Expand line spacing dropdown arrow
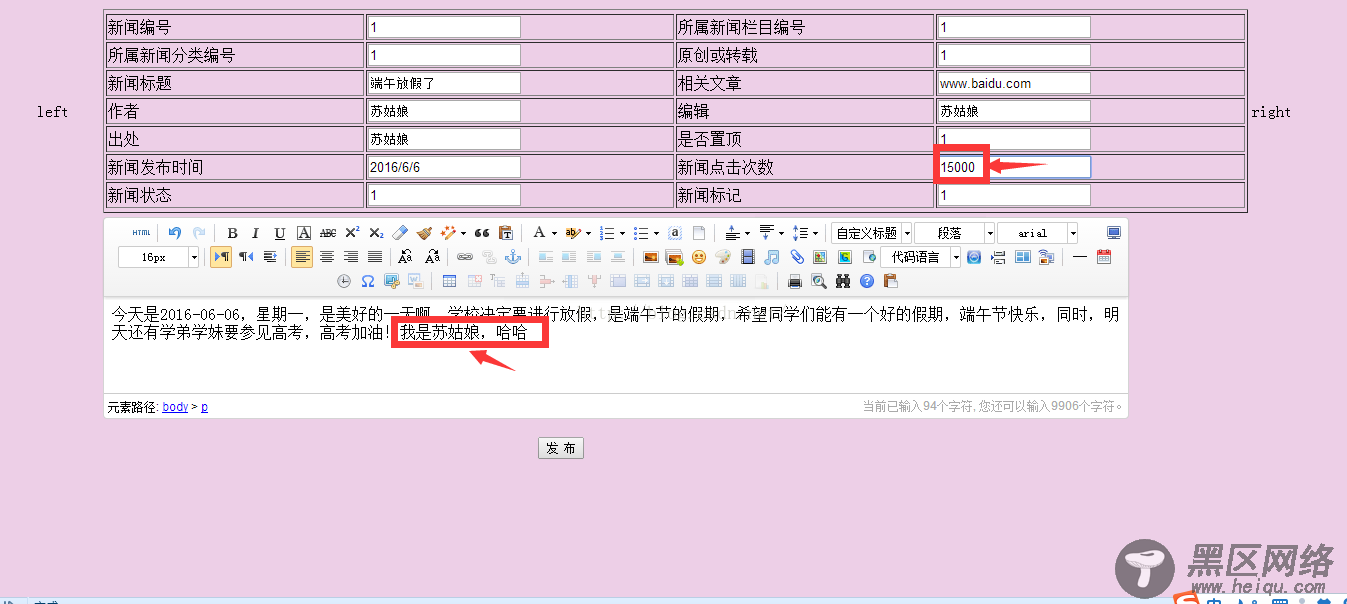 coord(815,233)
